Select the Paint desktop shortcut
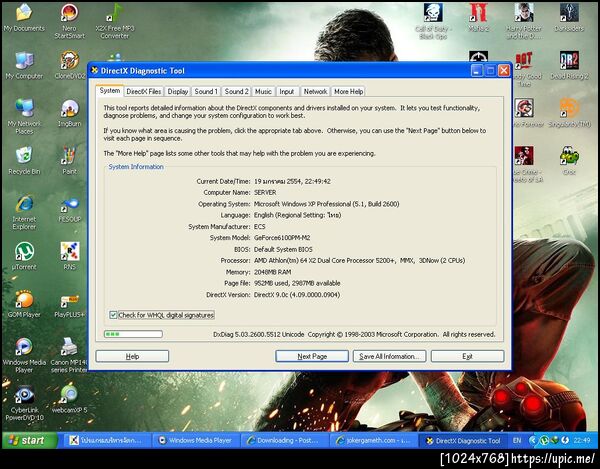This screenshot has height=469, width=600. (69, 161)
